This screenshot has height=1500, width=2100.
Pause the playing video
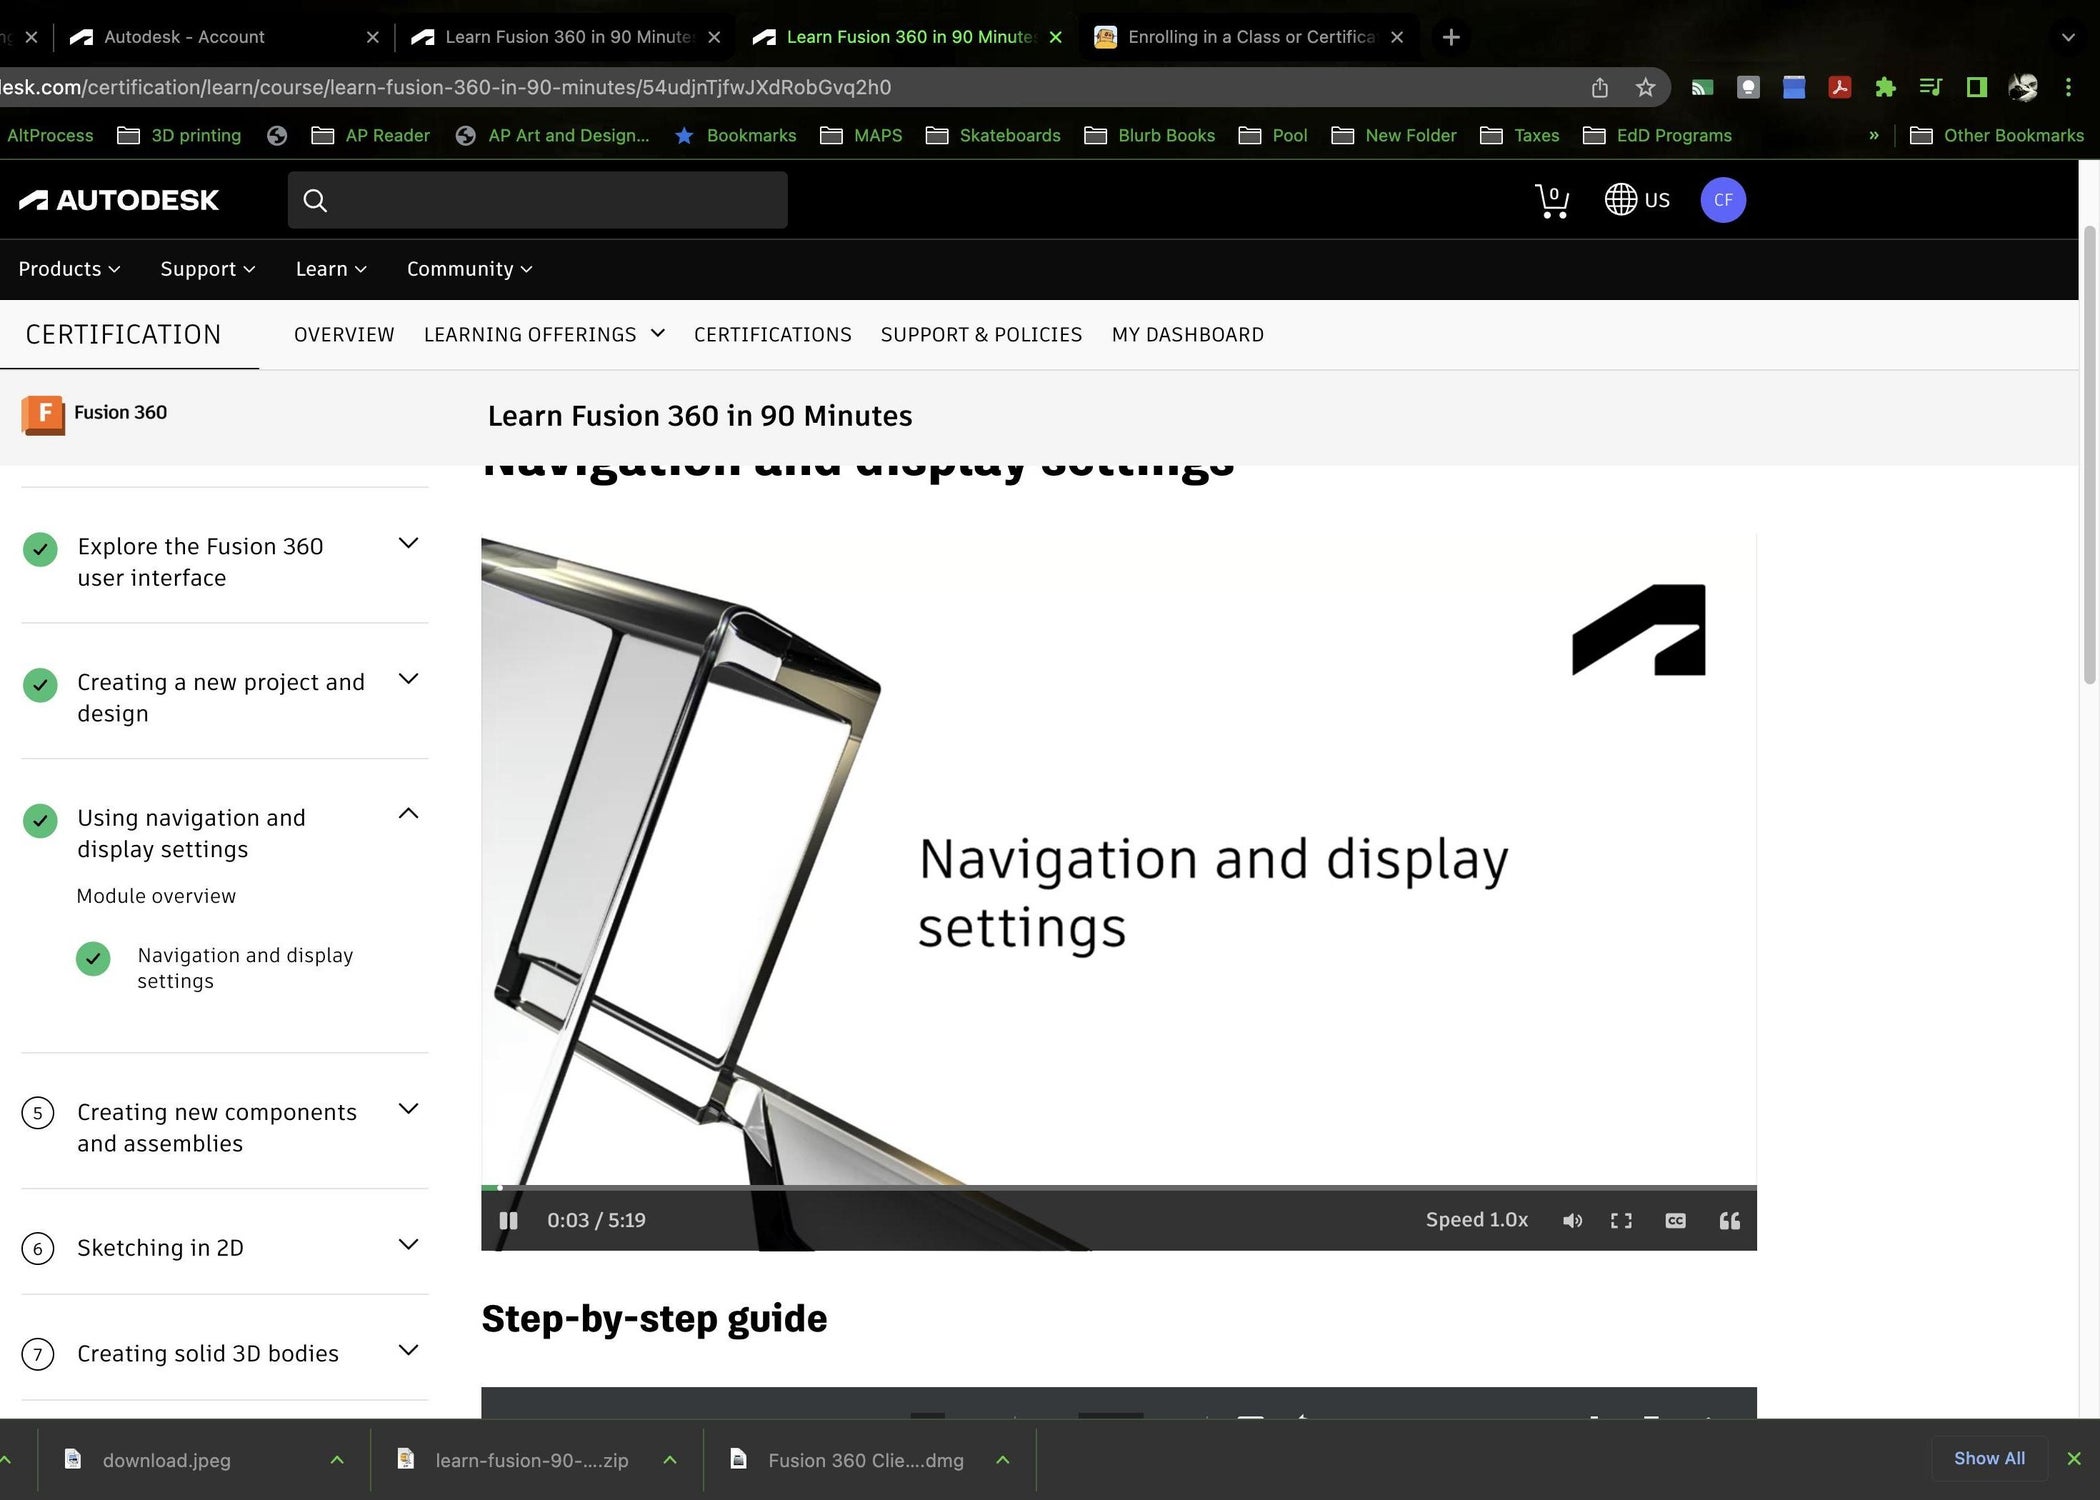(x=508, y=1220)
